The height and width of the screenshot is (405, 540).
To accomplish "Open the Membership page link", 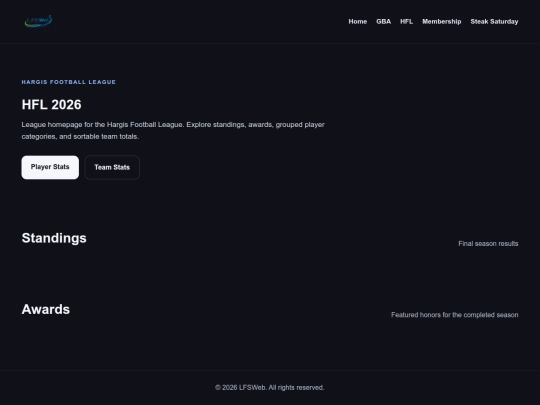I will pos(442,21).
